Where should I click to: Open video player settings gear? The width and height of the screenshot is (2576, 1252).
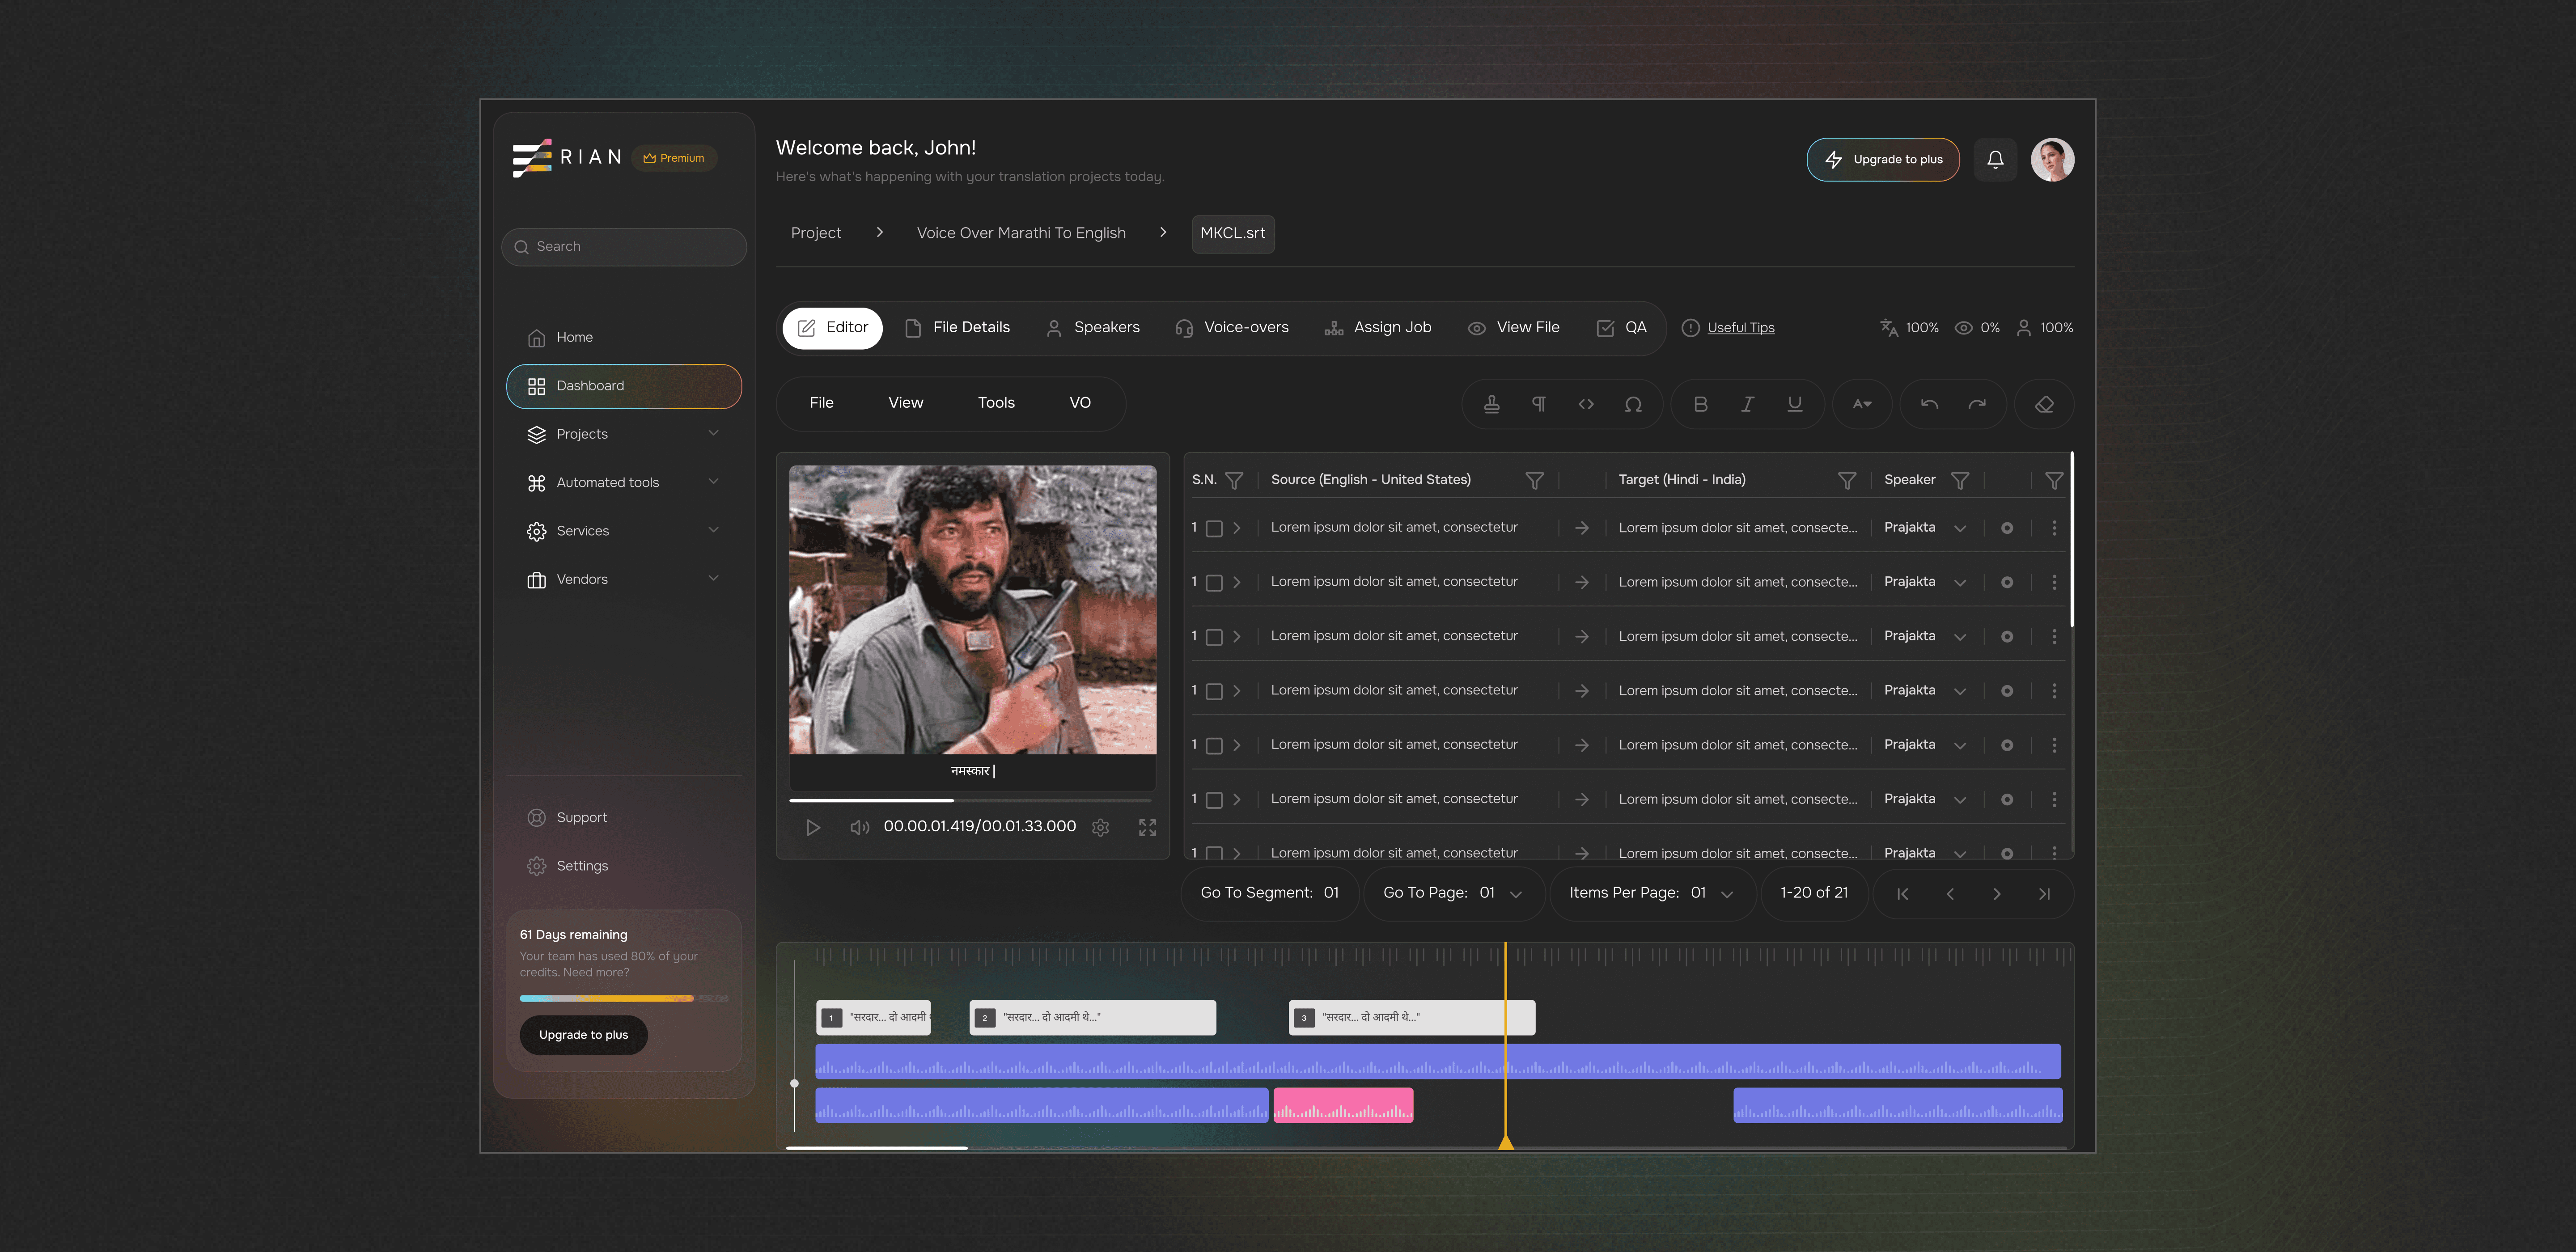(1100, 828)
